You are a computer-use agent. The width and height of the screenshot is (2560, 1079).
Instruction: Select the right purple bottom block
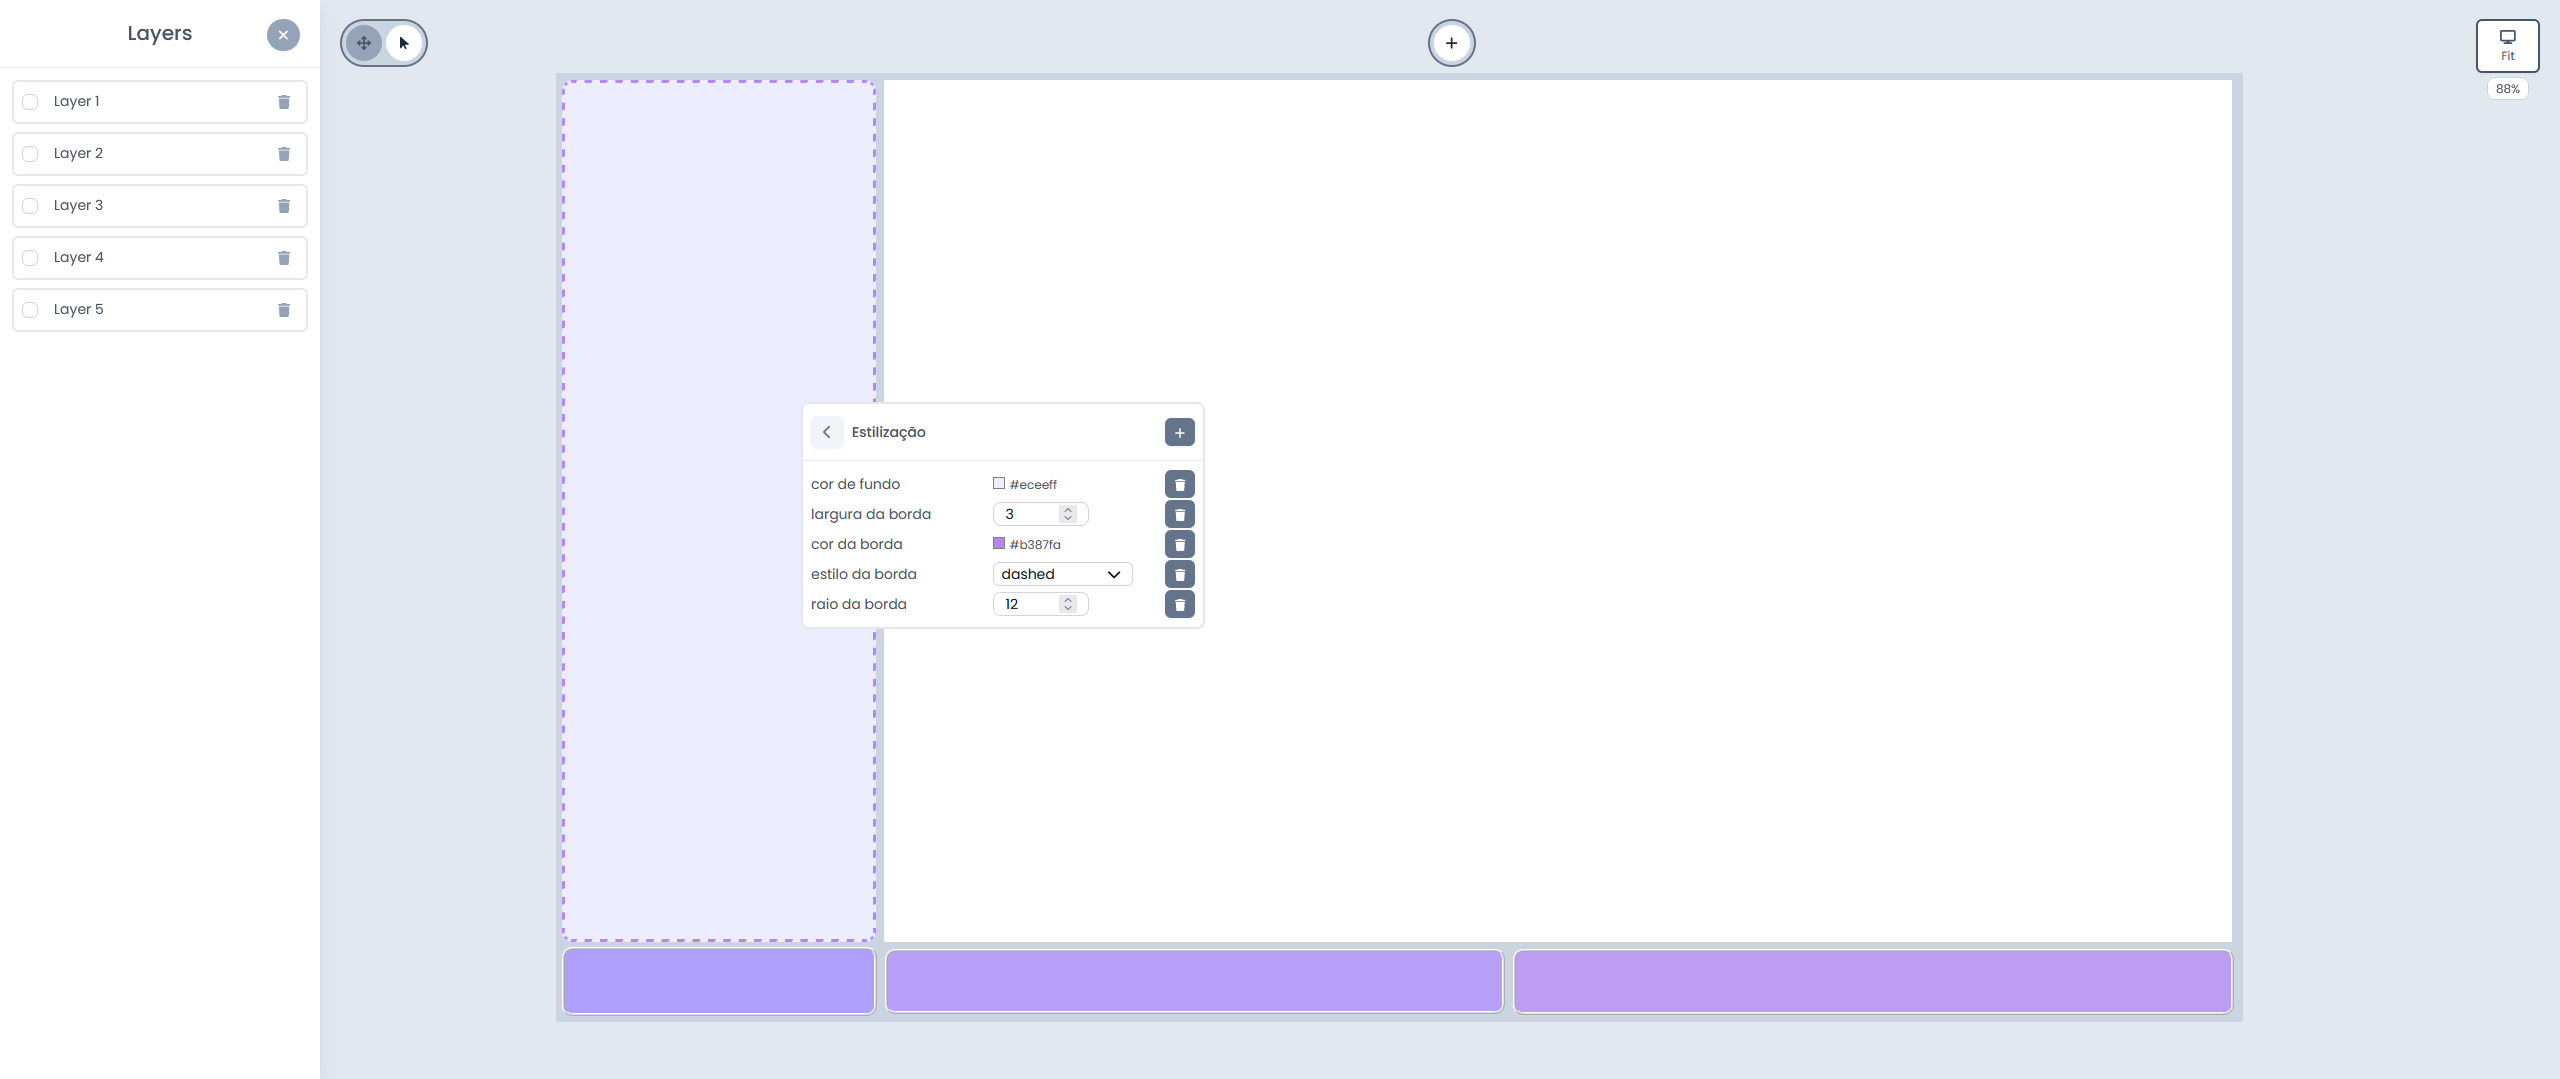point(1872,981)
